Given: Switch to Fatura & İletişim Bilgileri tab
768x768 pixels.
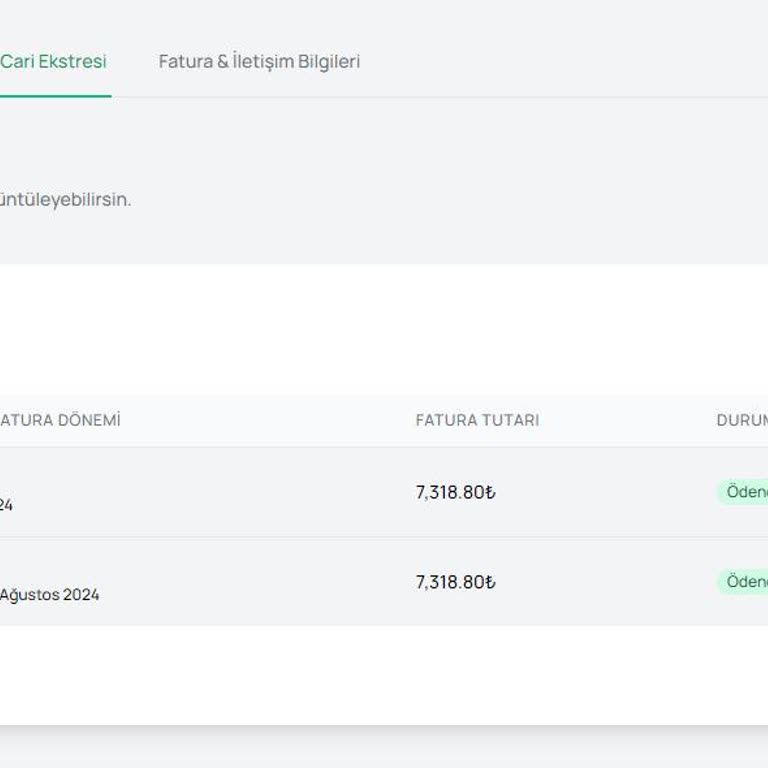Looking at the screenshot, I should tap(259, 61).
